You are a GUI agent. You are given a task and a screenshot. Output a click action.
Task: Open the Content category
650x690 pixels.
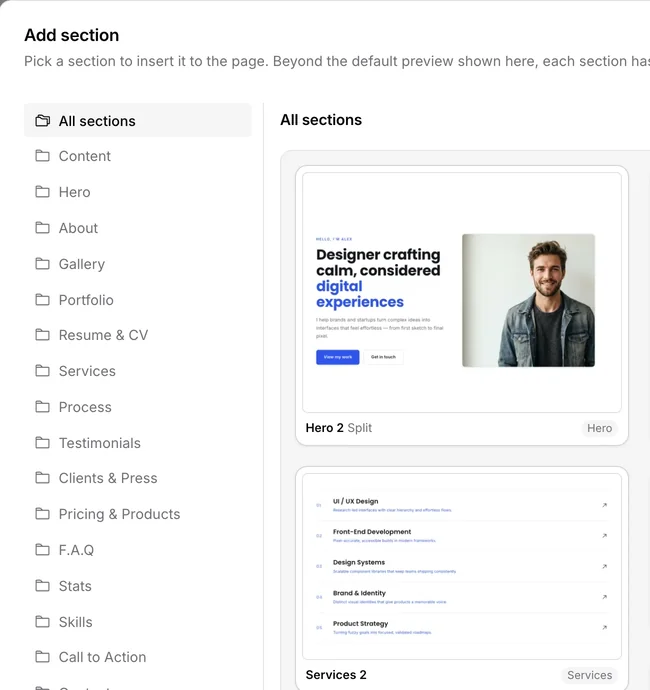(x=137, y=156)
